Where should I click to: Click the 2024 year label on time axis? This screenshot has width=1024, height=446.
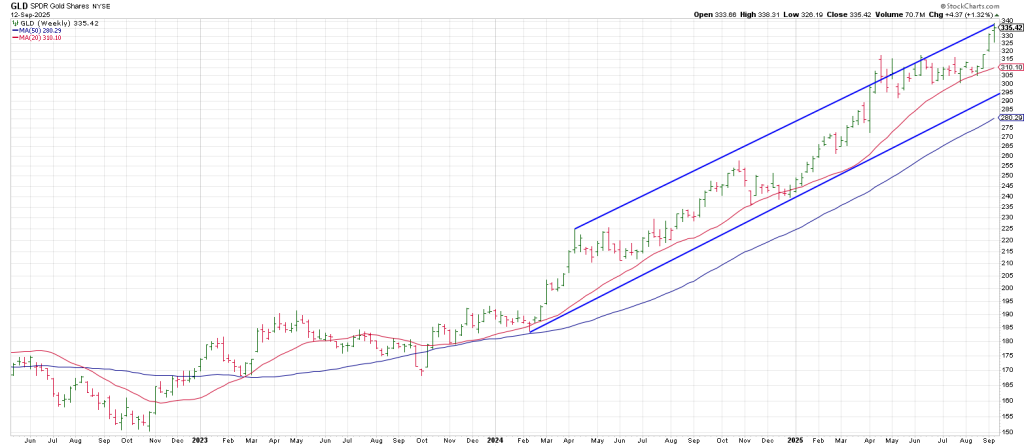[x=494, y=439]
